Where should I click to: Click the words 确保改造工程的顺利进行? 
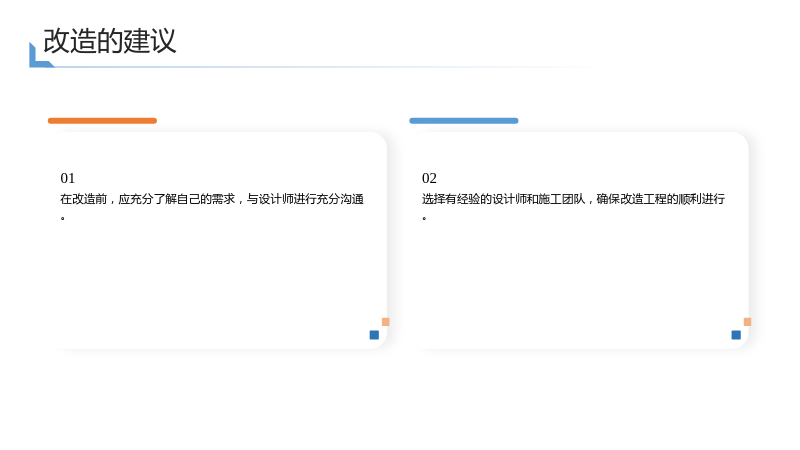661,199
